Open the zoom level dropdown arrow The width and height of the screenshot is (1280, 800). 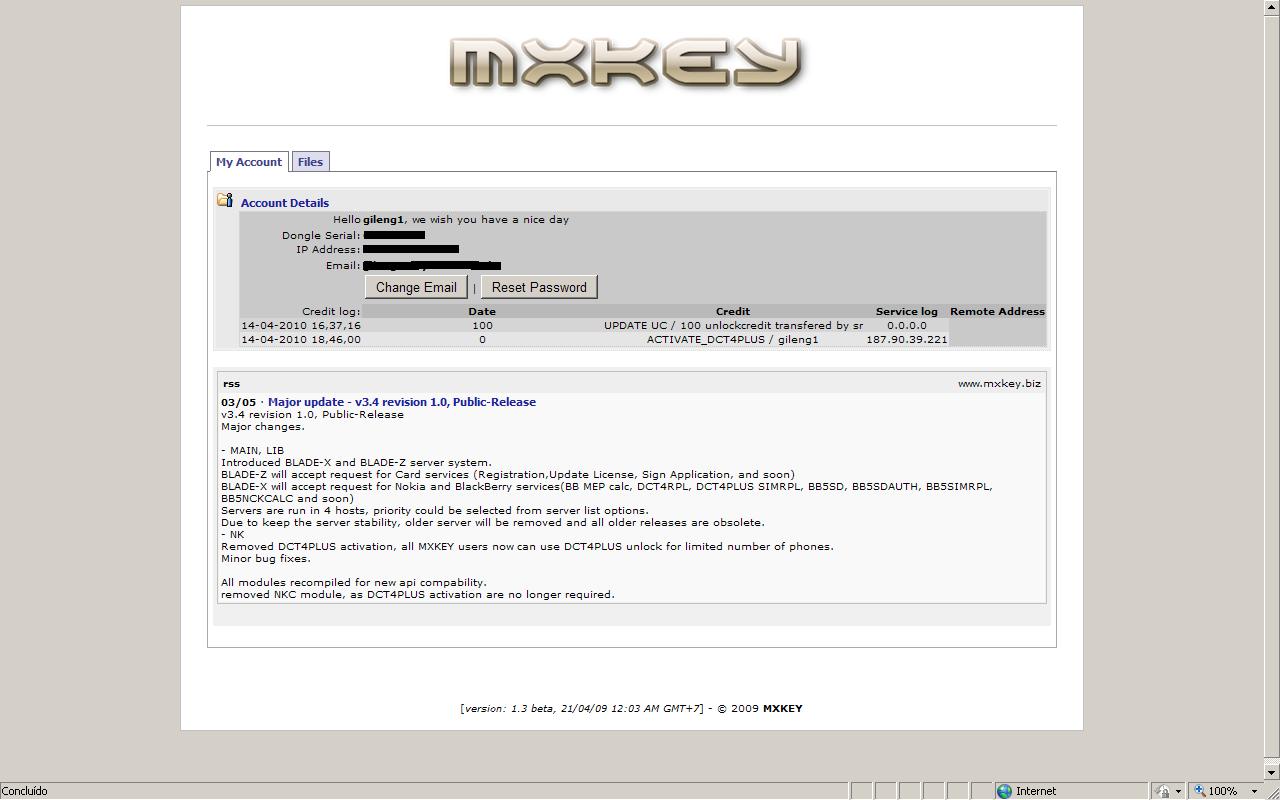coord(1254,791)
